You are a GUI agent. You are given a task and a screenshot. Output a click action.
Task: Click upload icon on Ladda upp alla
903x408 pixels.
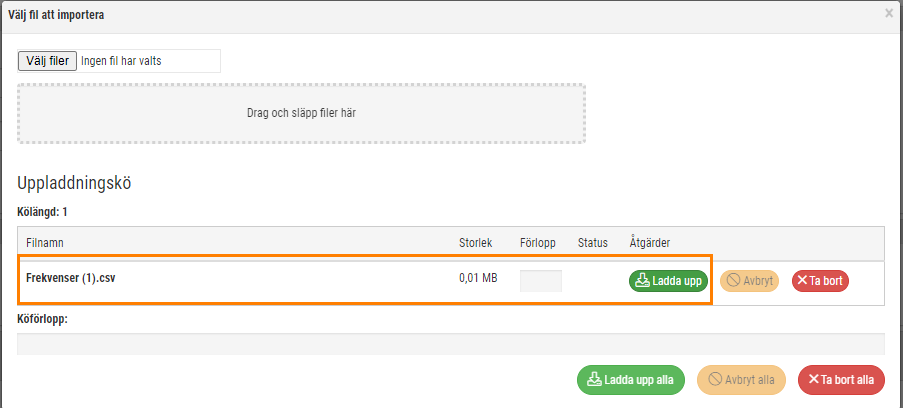coord(594,380)
